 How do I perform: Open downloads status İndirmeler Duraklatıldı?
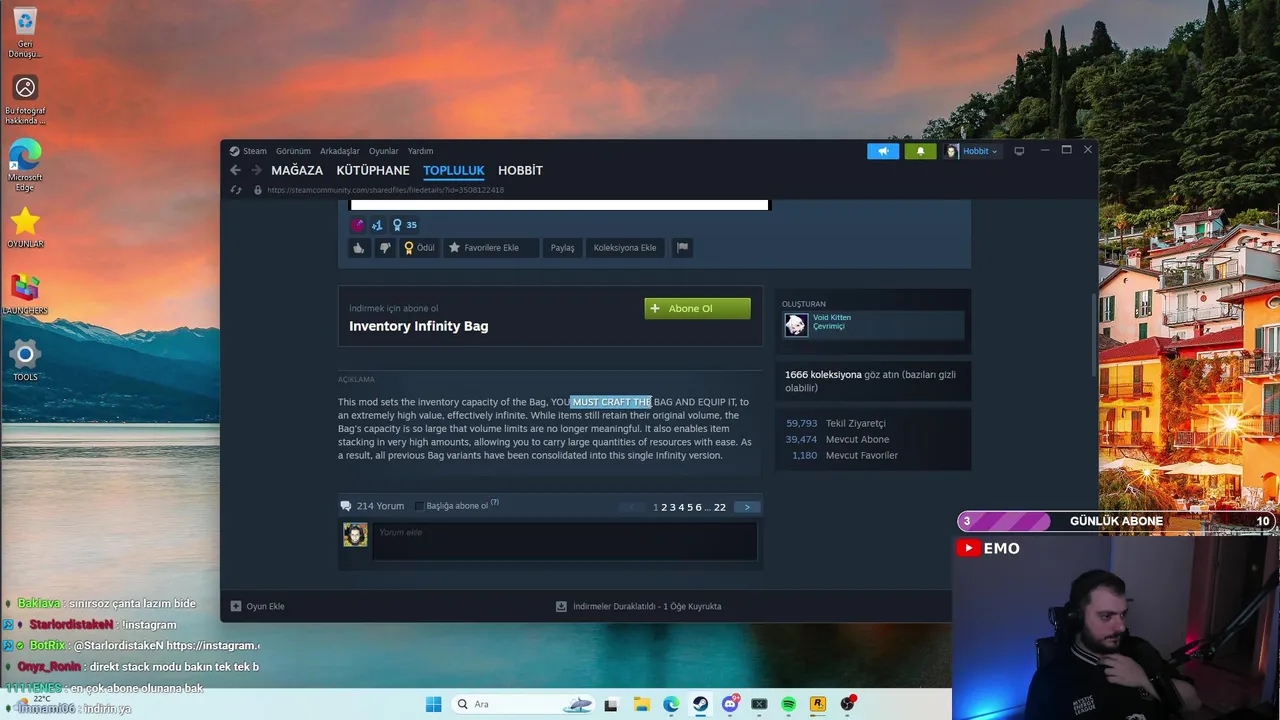click(x=639, y=606)
